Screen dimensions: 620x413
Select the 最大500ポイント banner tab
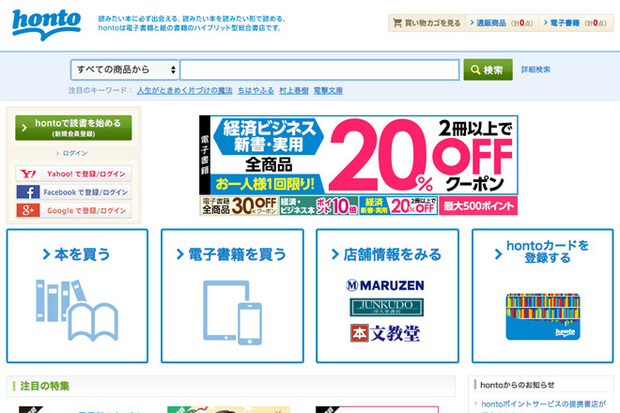(478, 206)
